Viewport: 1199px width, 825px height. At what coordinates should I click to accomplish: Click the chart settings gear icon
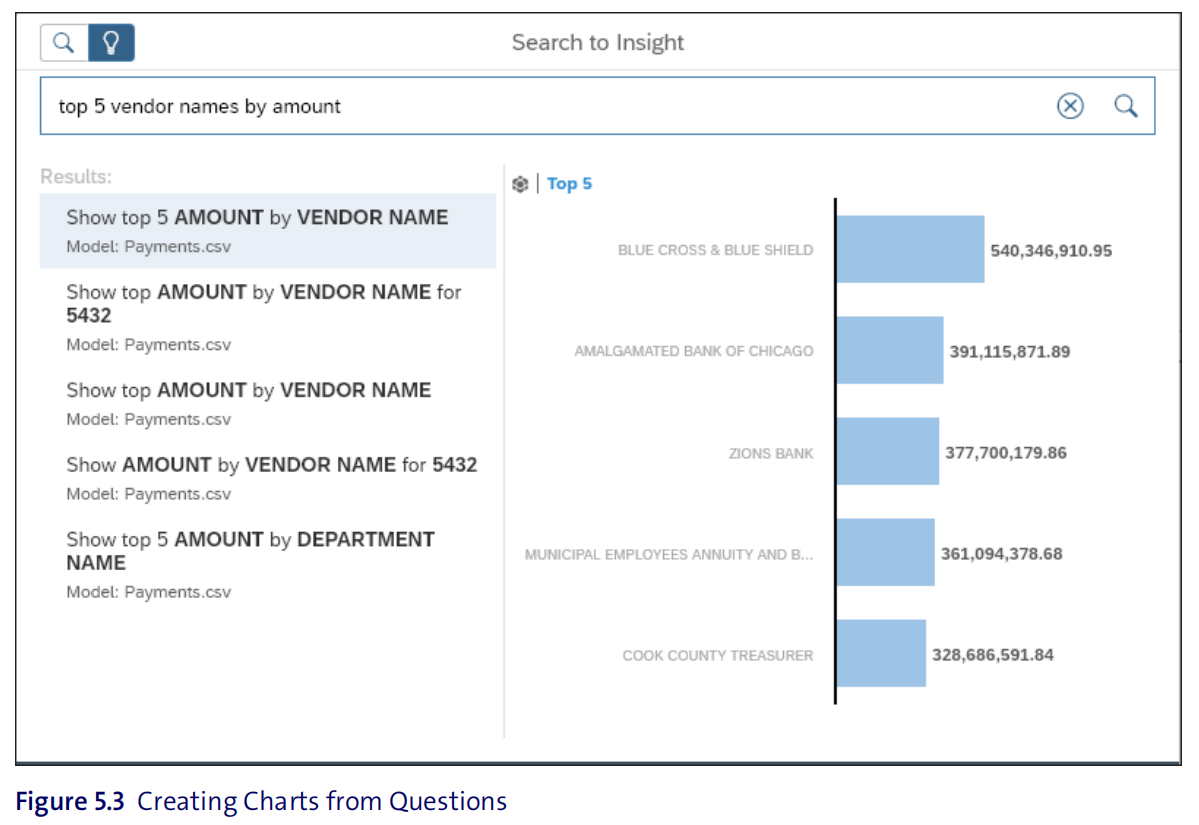click(x=520, y=184)
